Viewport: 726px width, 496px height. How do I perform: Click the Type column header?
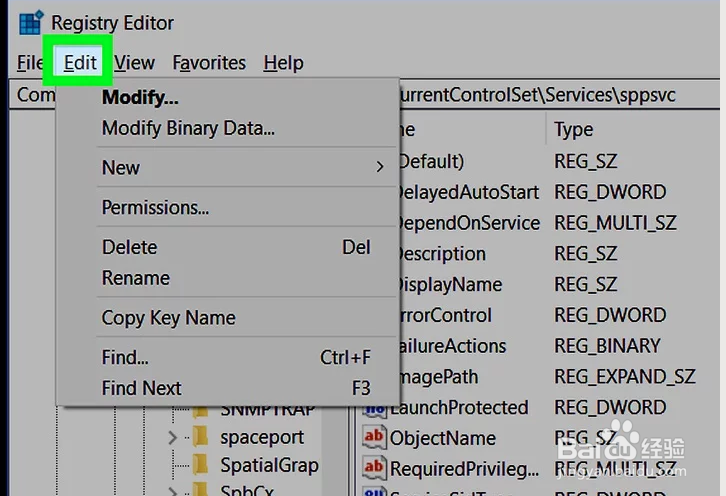(574, 129)
